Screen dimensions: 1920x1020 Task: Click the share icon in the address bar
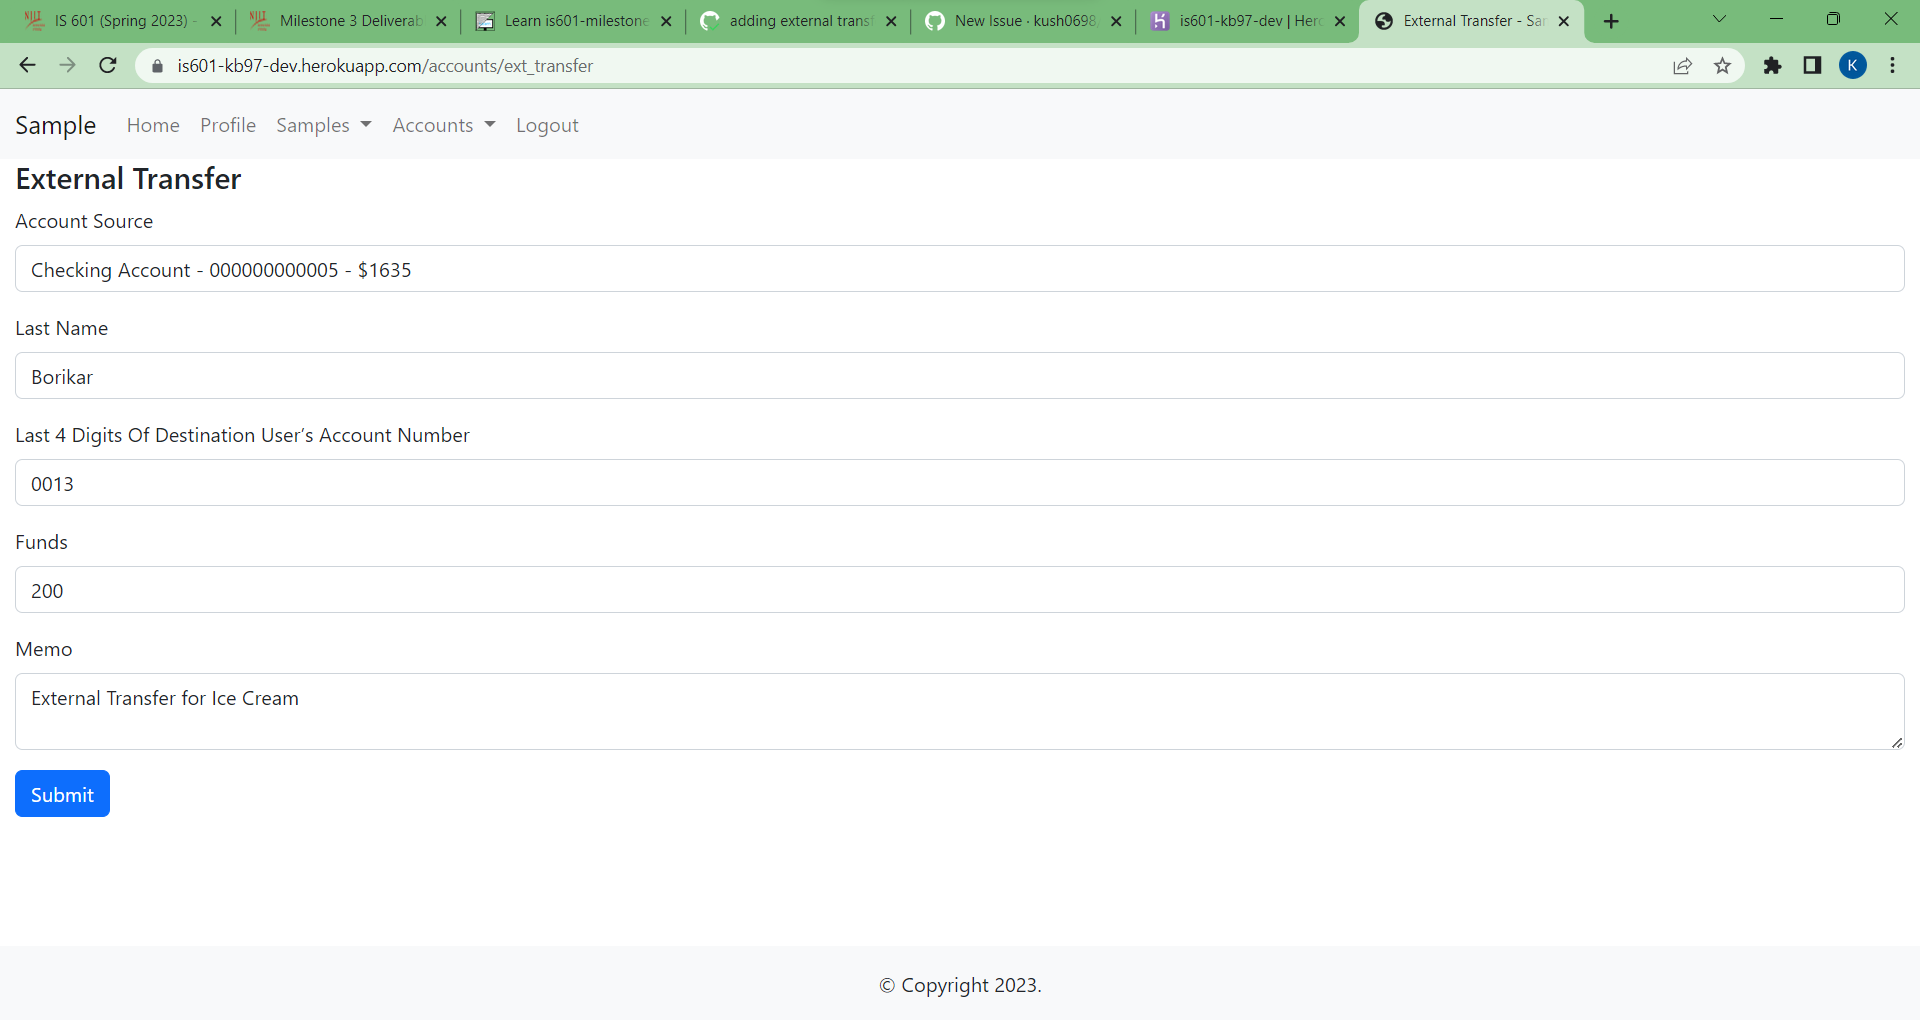click(1683, 65)
